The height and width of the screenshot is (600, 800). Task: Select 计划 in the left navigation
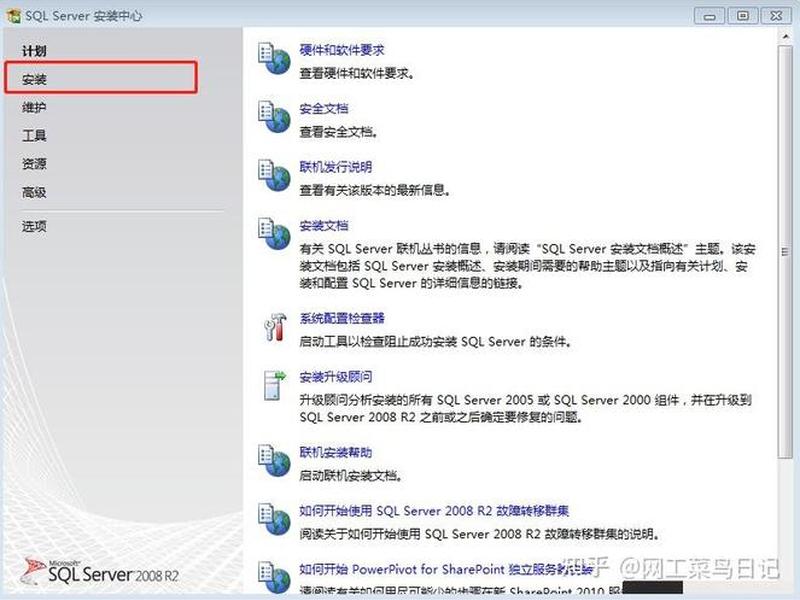pos(34,51)
